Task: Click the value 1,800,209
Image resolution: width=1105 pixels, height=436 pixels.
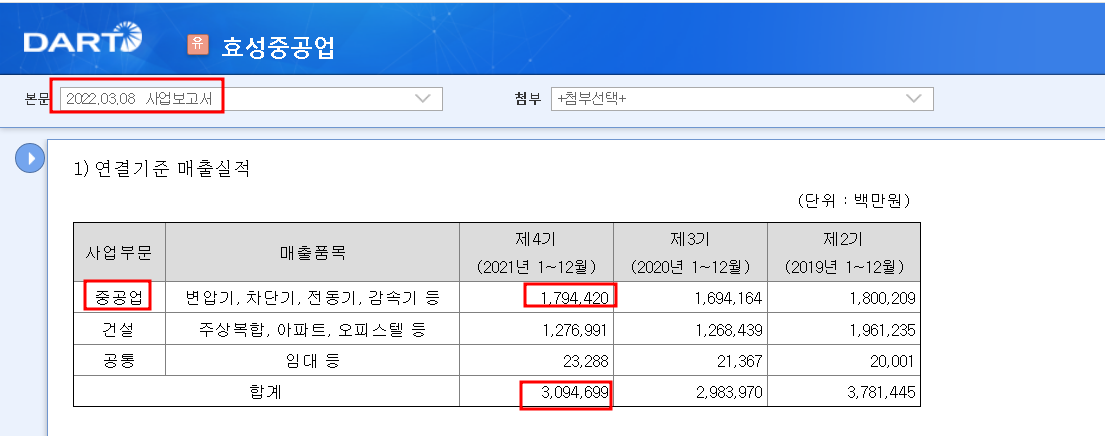Action: click(881, 298)
